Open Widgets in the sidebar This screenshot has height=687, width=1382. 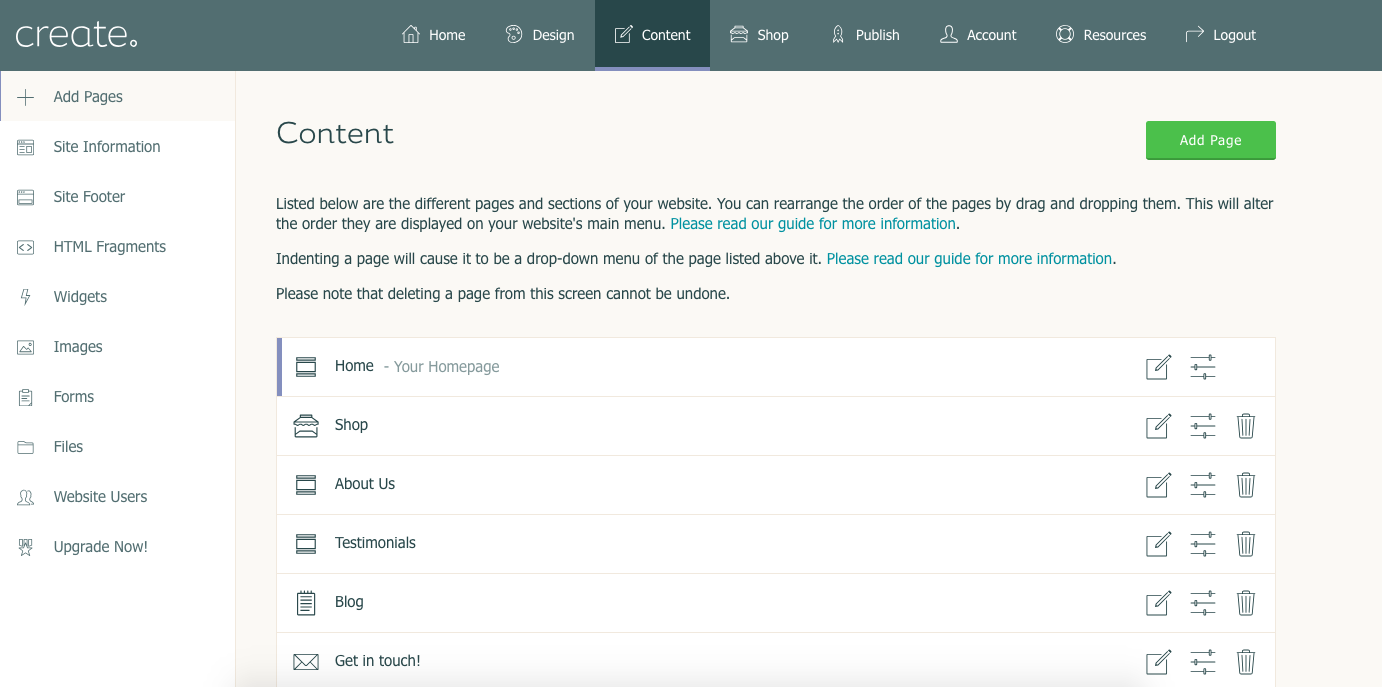click(x=118, y=296)
